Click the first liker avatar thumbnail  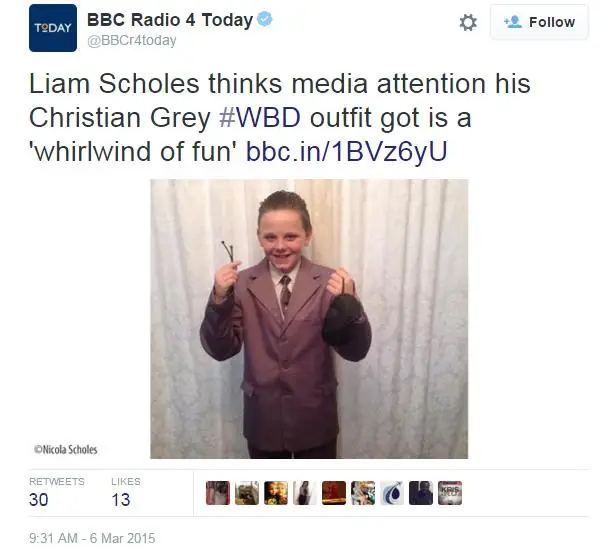pyautogui.click(x=218, y=493)
